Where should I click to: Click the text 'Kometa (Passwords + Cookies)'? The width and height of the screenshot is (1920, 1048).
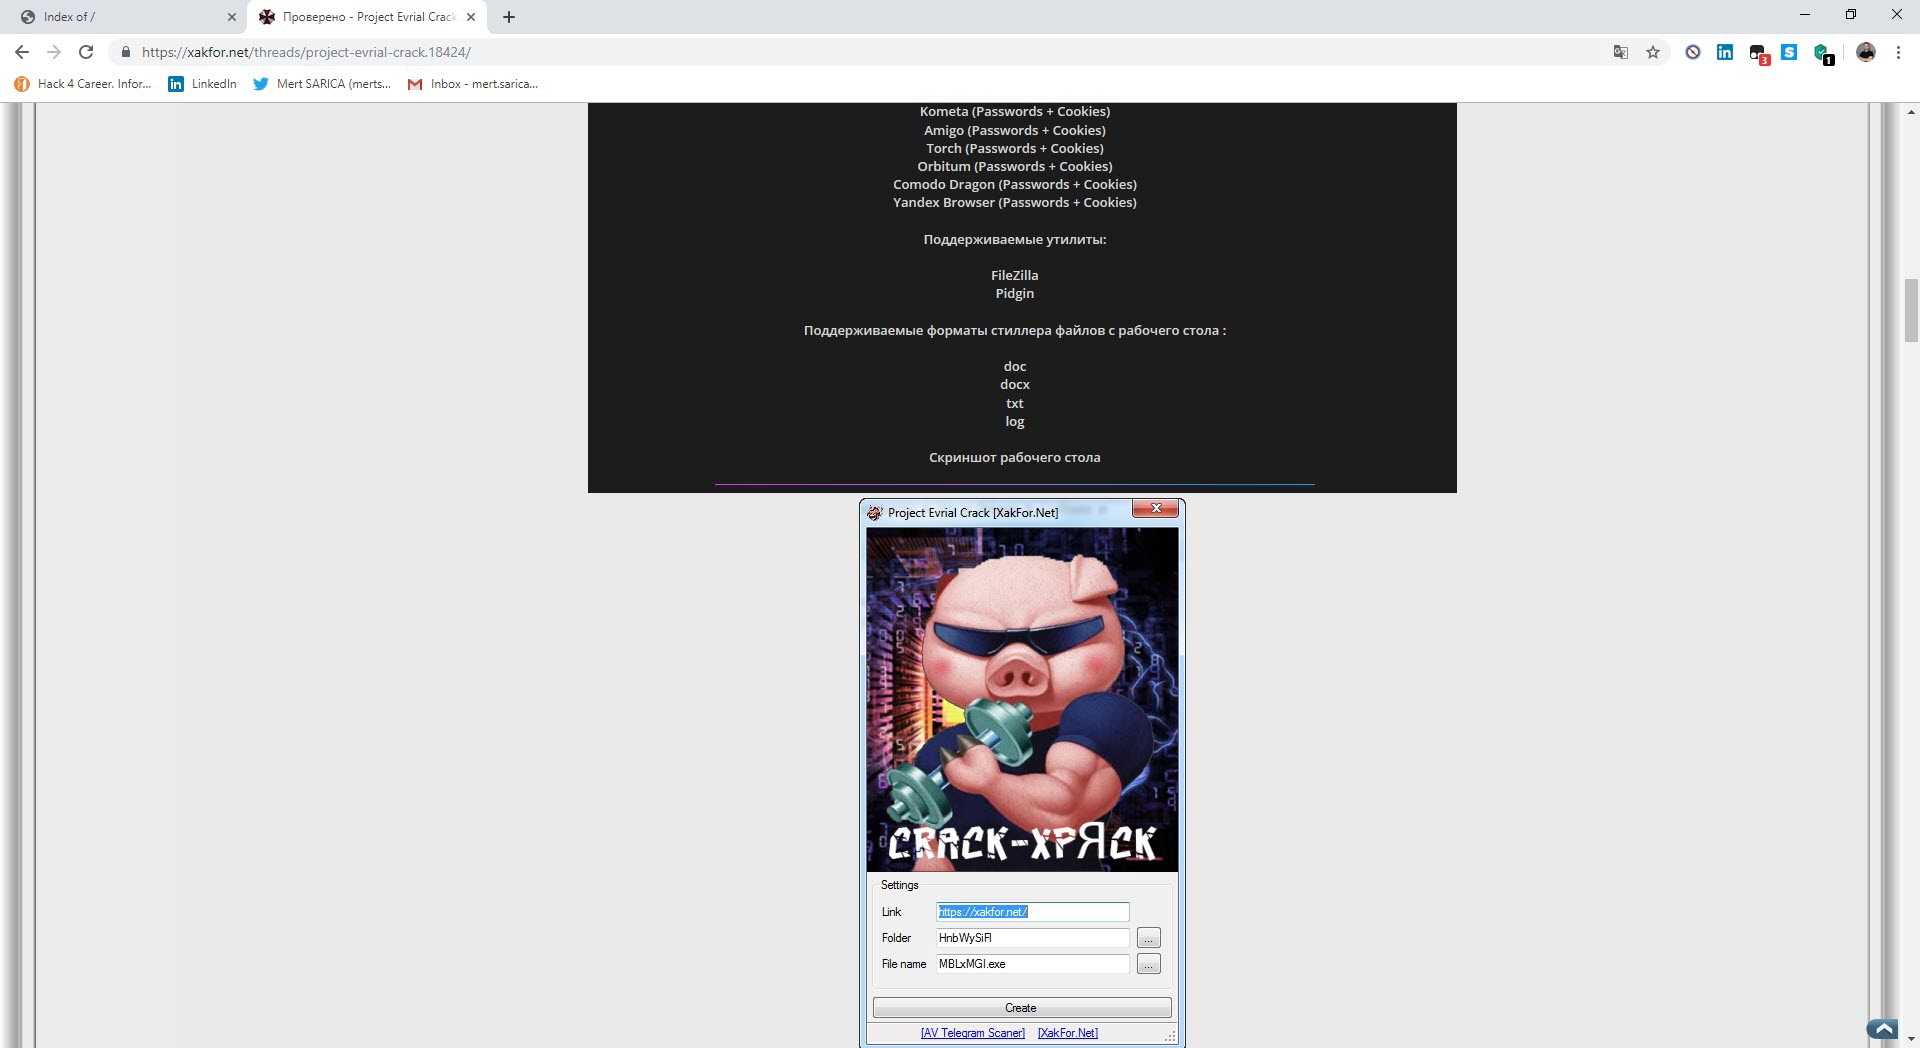pyautogui.click(x=1014, y=111)
